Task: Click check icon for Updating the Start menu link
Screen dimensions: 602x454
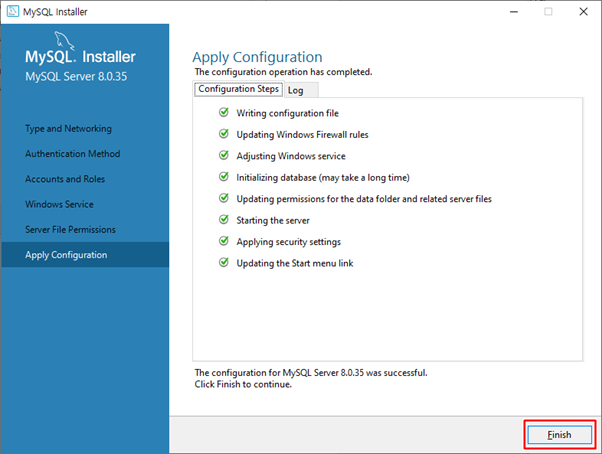Action: [224, 262]
